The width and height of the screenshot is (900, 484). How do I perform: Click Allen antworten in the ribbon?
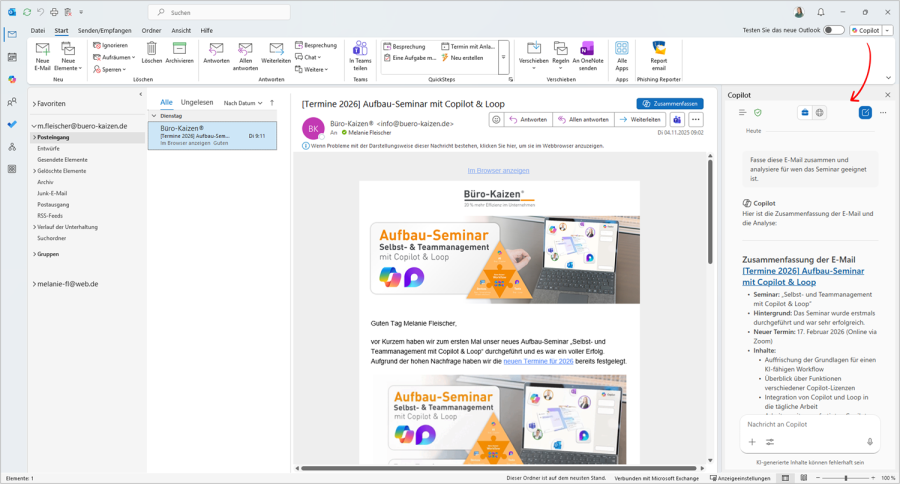click(x=245, y=56)
